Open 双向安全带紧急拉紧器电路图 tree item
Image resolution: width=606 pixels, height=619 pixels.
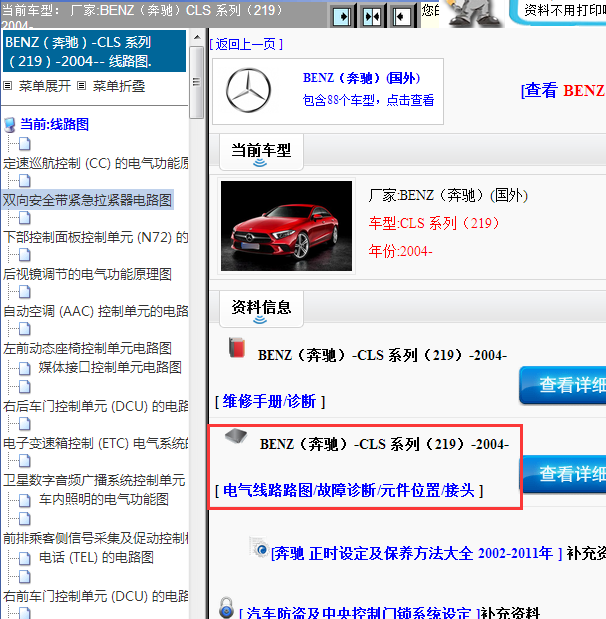coord(87,200)
